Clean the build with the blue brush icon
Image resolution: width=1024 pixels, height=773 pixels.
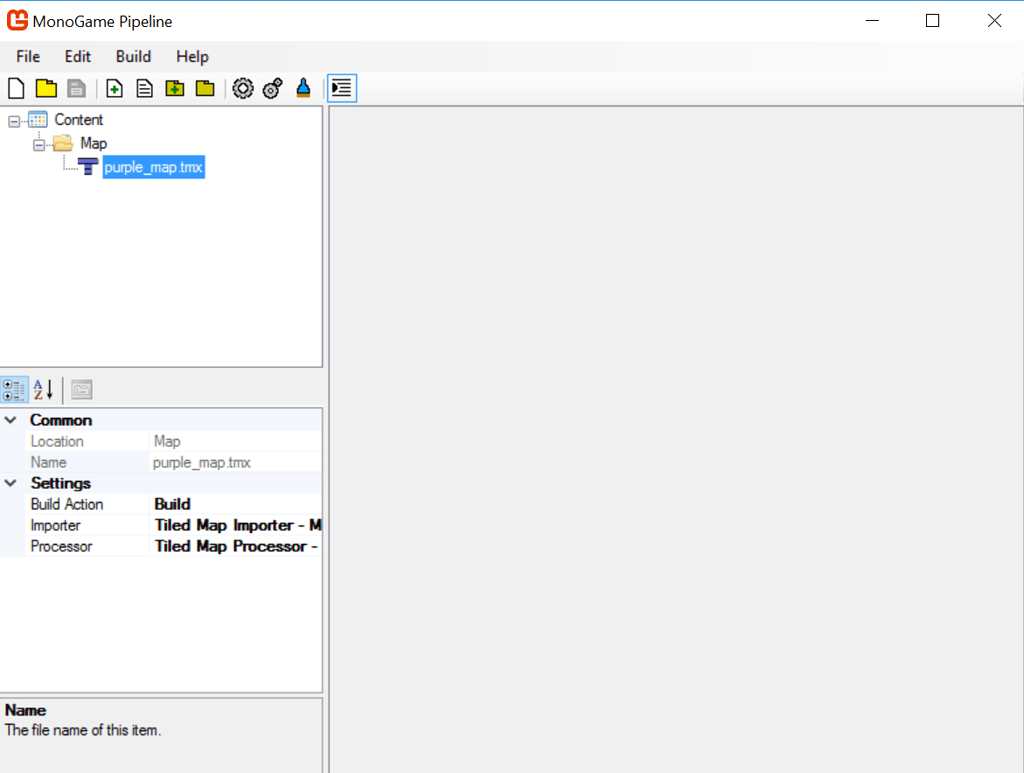[x=303, y=89]
